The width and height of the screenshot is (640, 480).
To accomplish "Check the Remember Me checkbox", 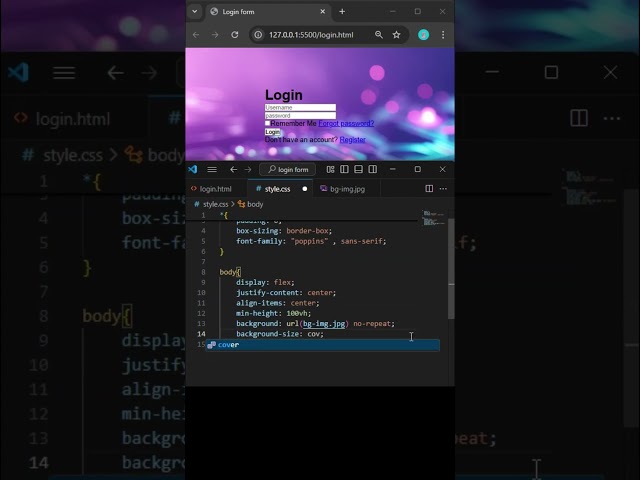I will pos(267,123).
